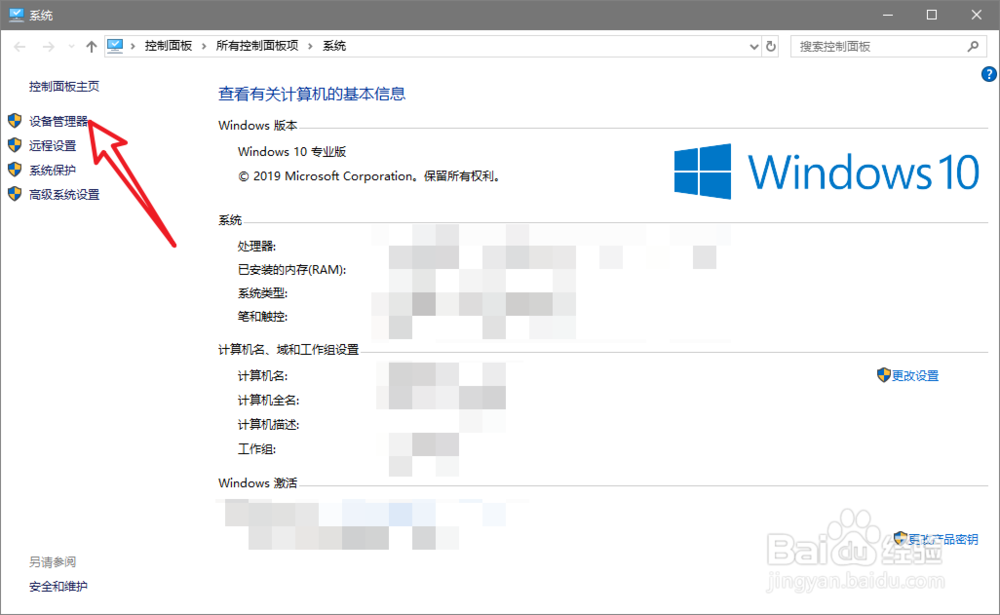1000x615 pixels.
Task: Click the 系统类型 label
Action: click(x=263, y=293)
